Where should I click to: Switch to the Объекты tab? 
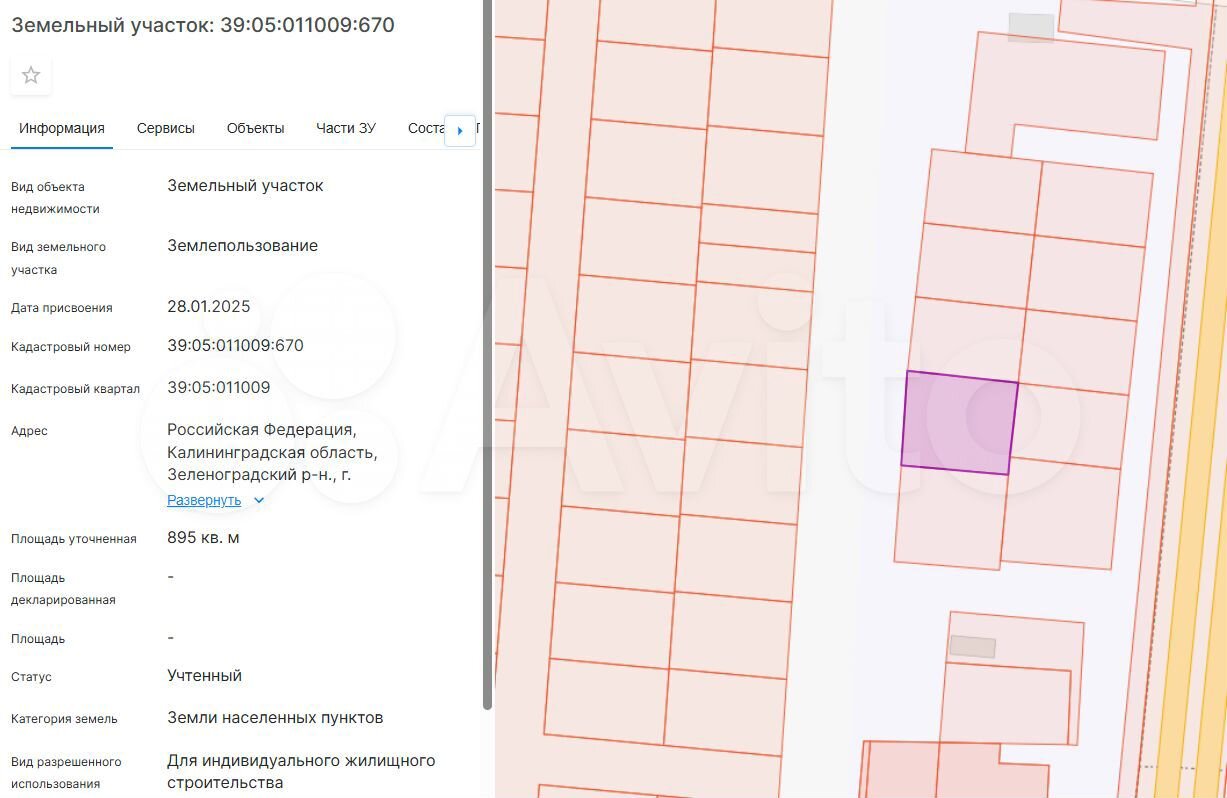tap(256, 128)
